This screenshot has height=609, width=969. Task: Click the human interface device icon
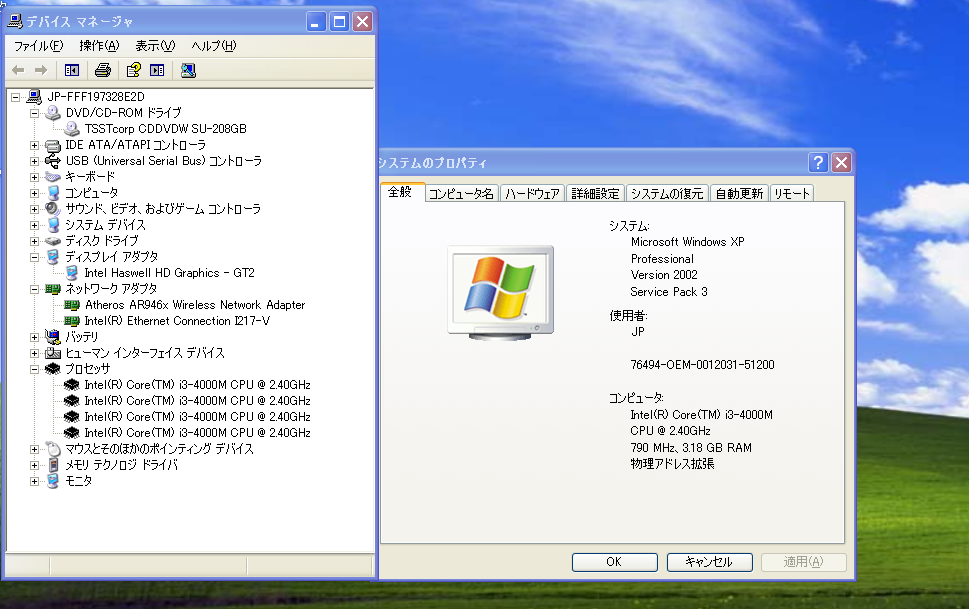tap(53, 353)
